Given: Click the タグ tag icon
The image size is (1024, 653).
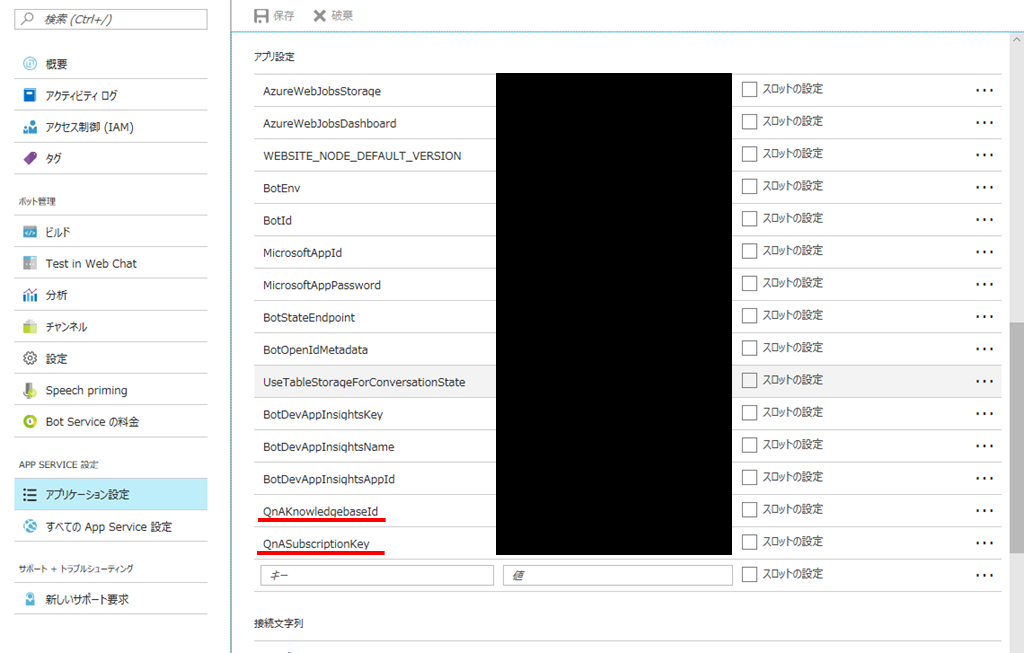Looking at the screenshot, I should point(30,158).
